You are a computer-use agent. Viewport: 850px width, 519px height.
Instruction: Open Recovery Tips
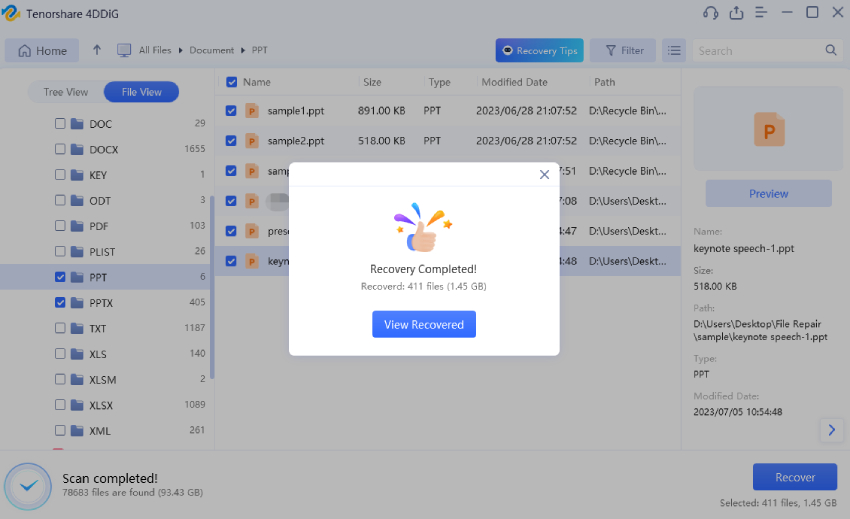click(539, 50)
